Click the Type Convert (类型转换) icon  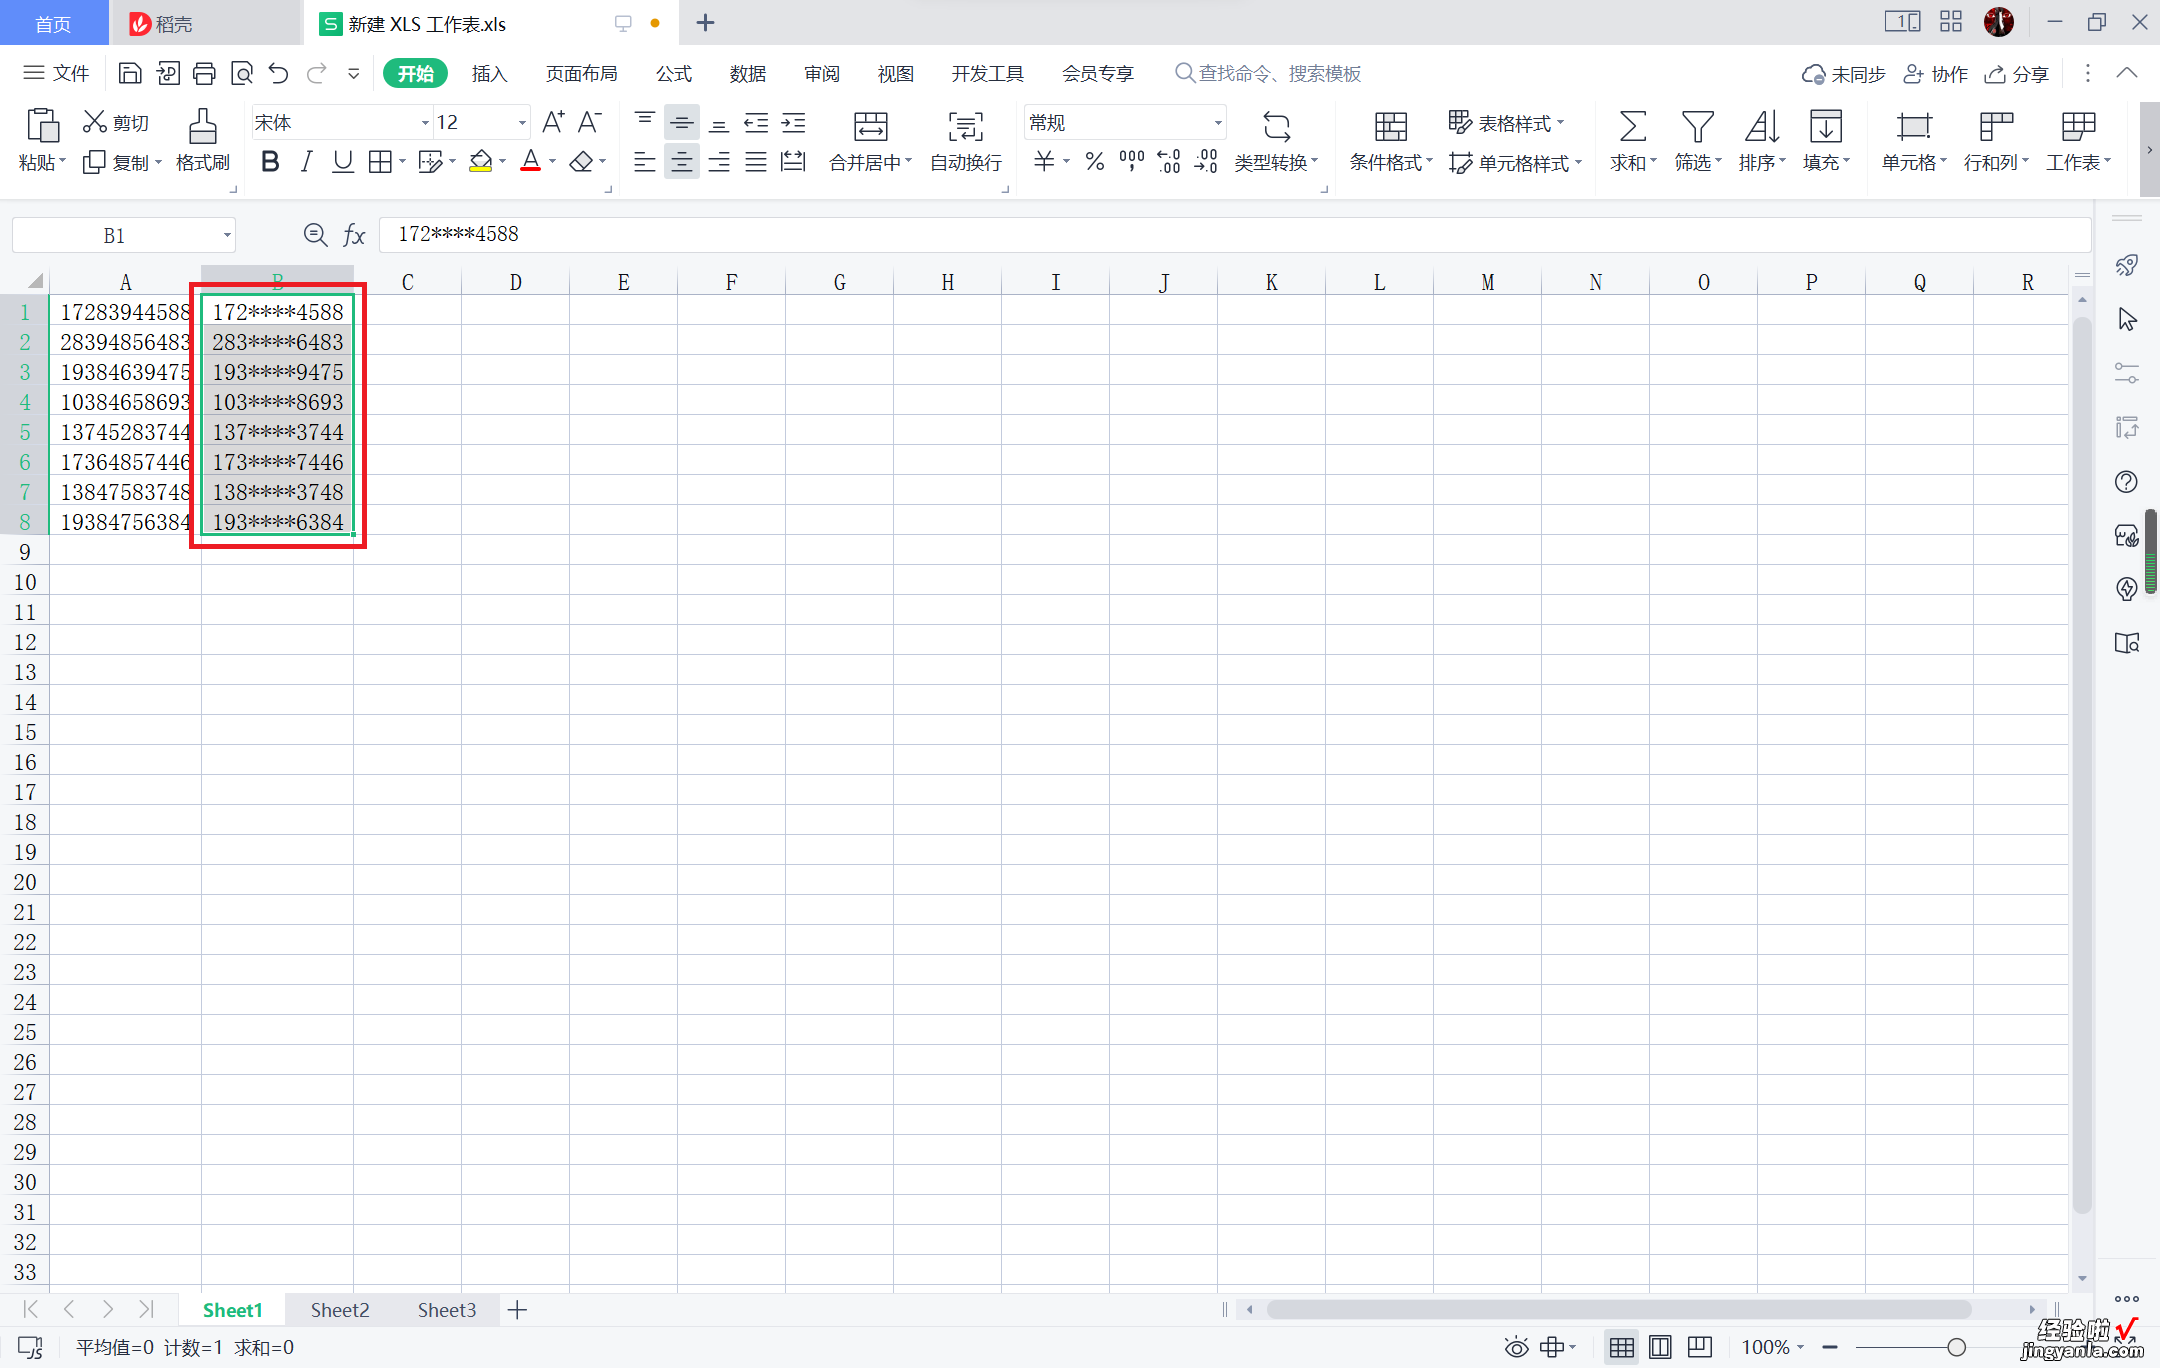[1276, 127]
